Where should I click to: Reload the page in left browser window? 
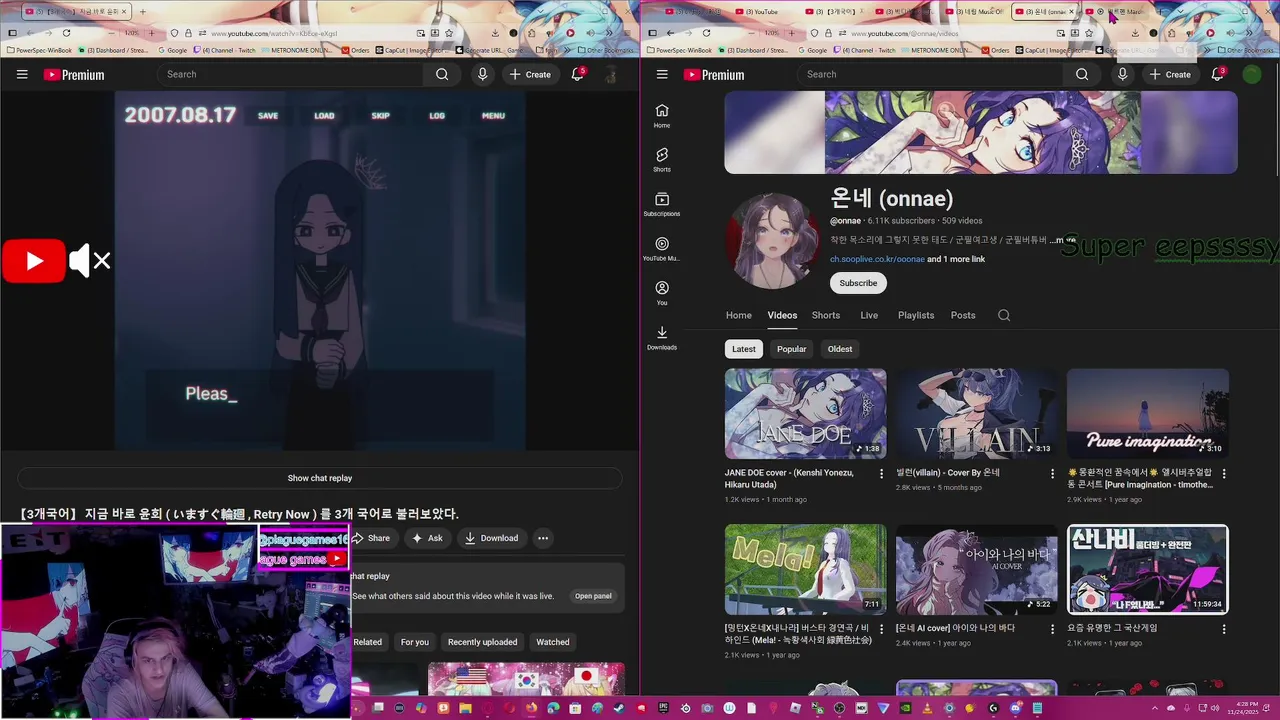pos(66,33)
